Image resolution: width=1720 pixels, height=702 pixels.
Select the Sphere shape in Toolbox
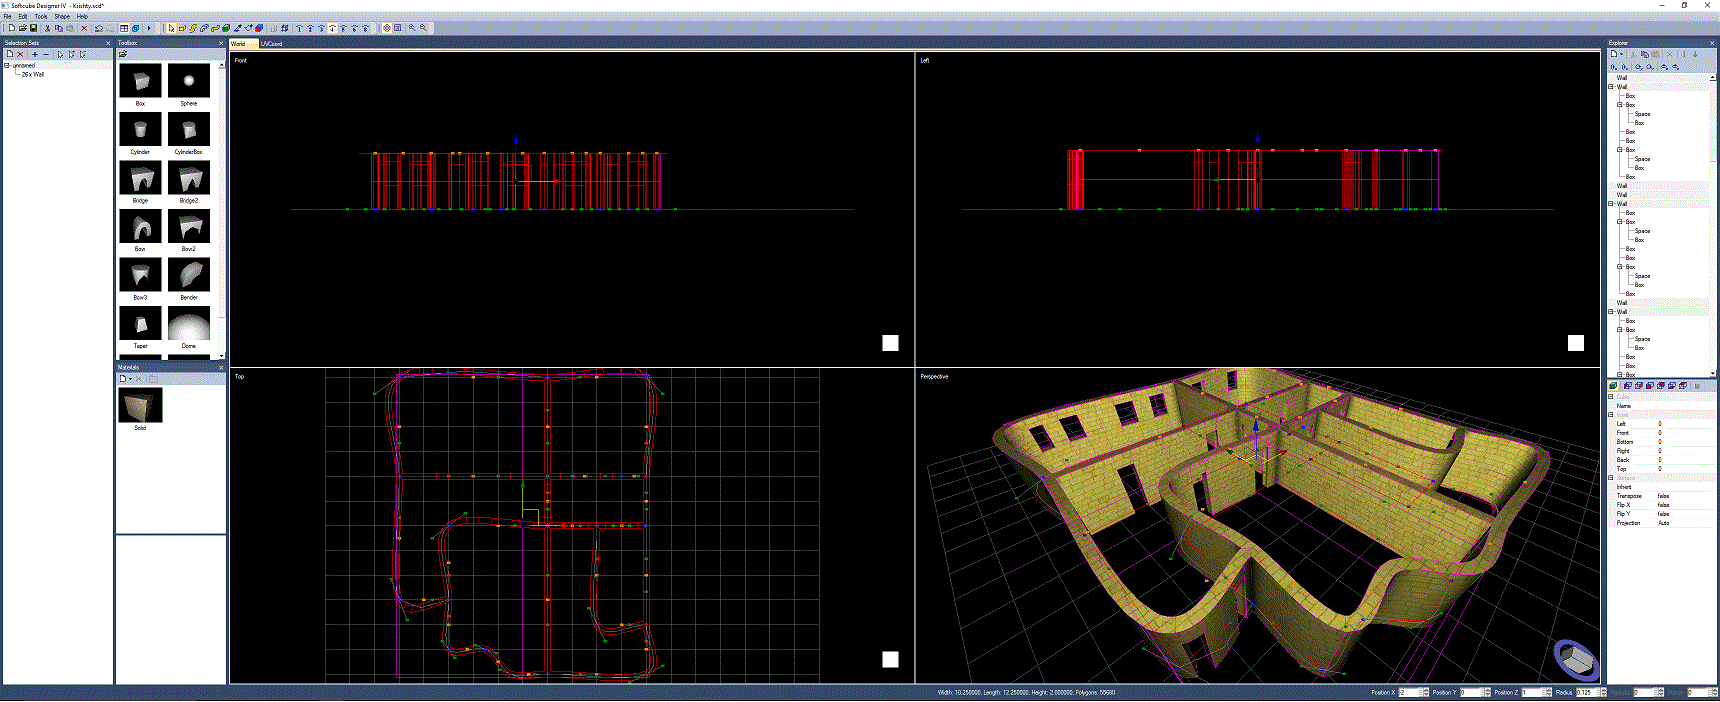[x=189, y=81]
